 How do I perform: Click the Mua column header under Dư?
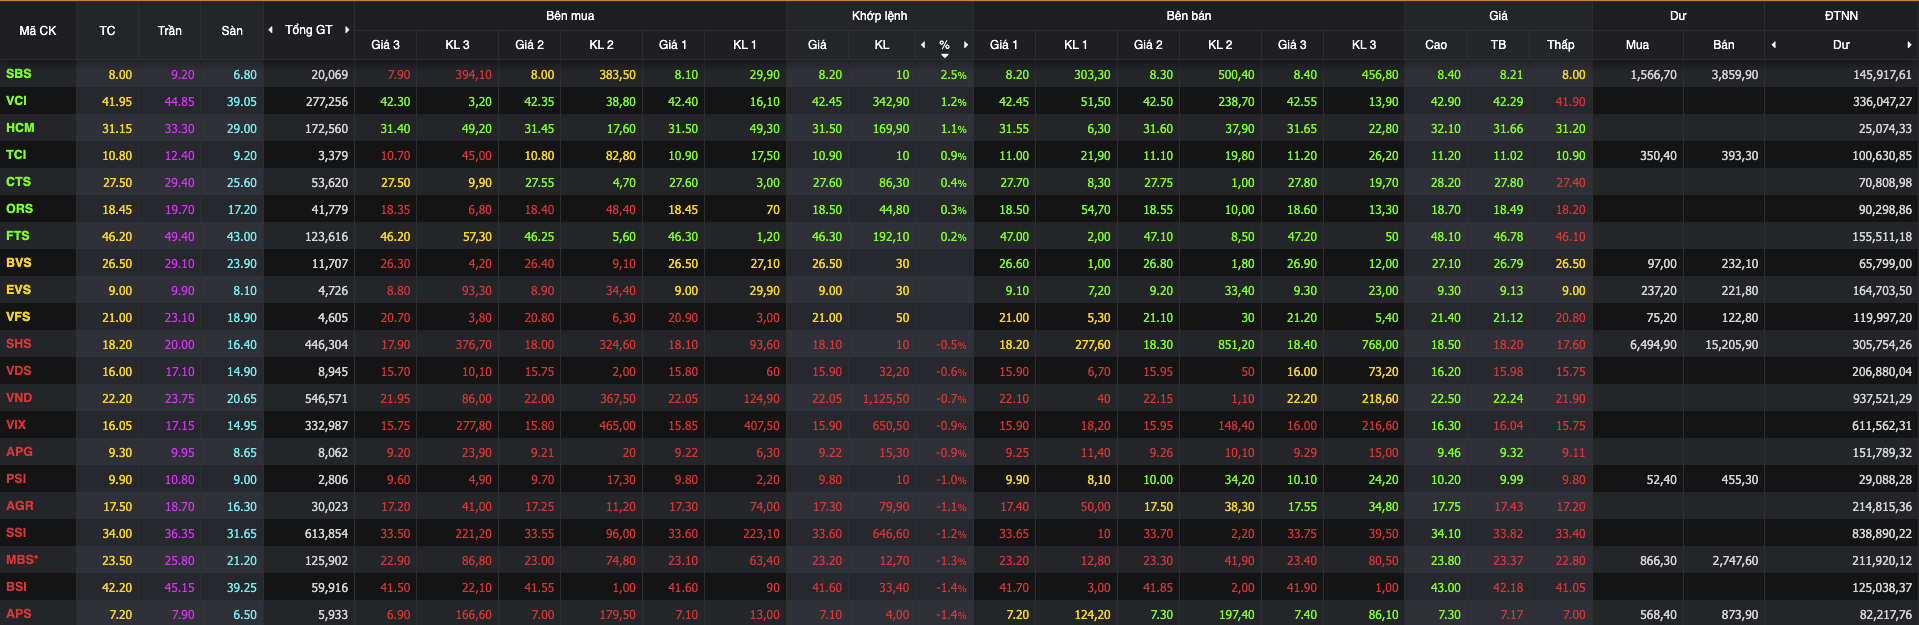[x=1637, y=45]
